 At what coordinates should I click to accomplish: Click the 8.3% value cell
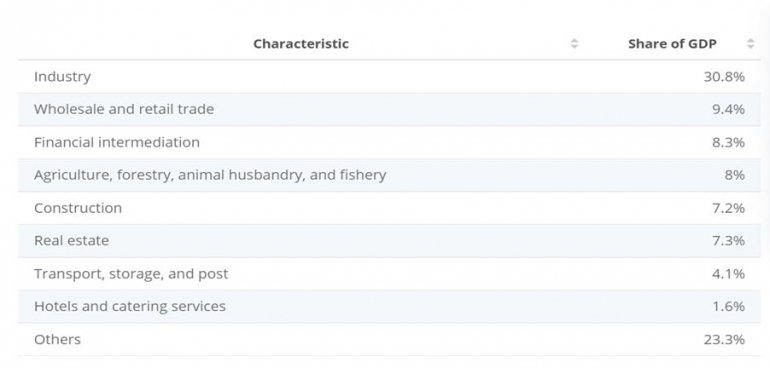(x=728, y=142)
